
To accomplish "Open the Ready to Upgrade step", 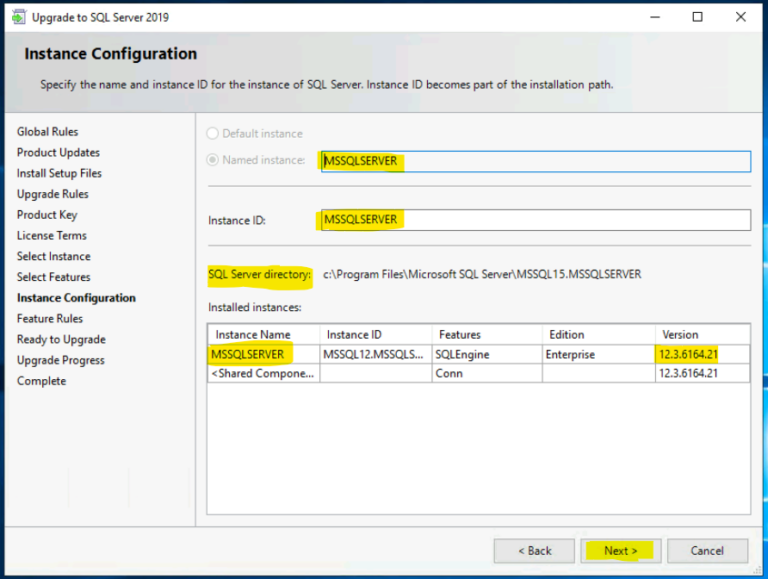I will [61, 340].
